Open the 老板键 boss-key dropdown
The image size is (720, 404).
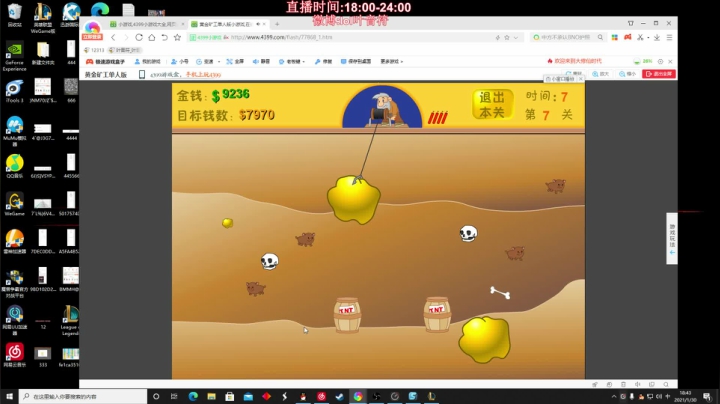[292, 62]
